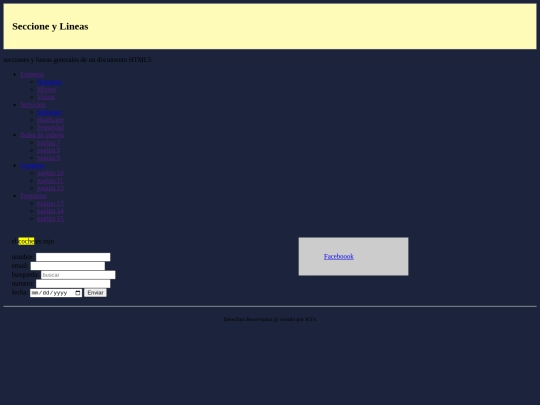540x405 pixels.
Task: Focus the nombre text field
Action: click(73, 257)
